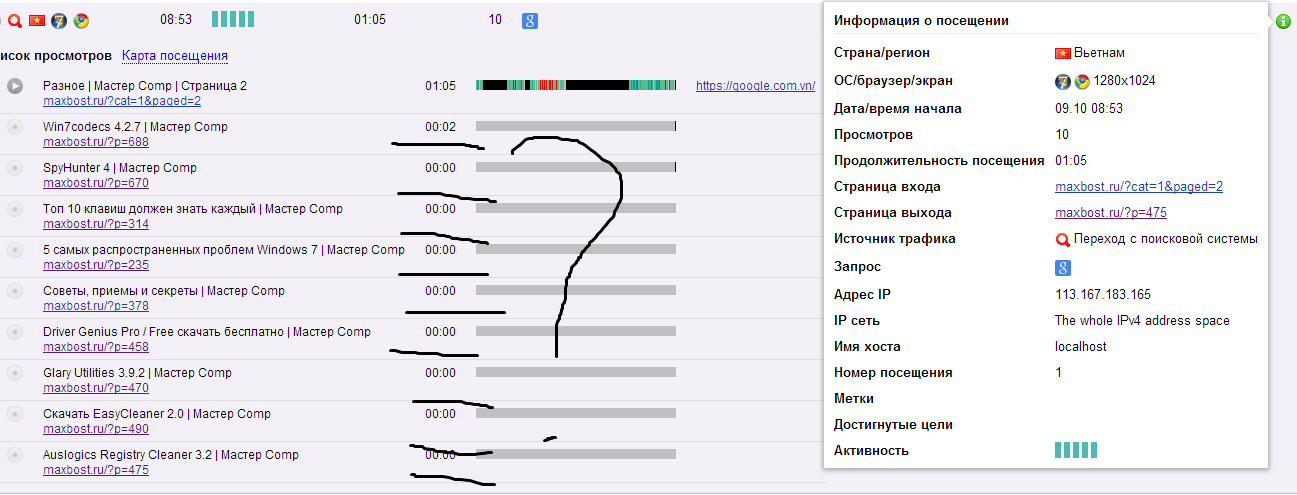Open the maxbost.ru/?p=688 link
The width and height of the screenshot is (1297, 495).
[96, 142]
